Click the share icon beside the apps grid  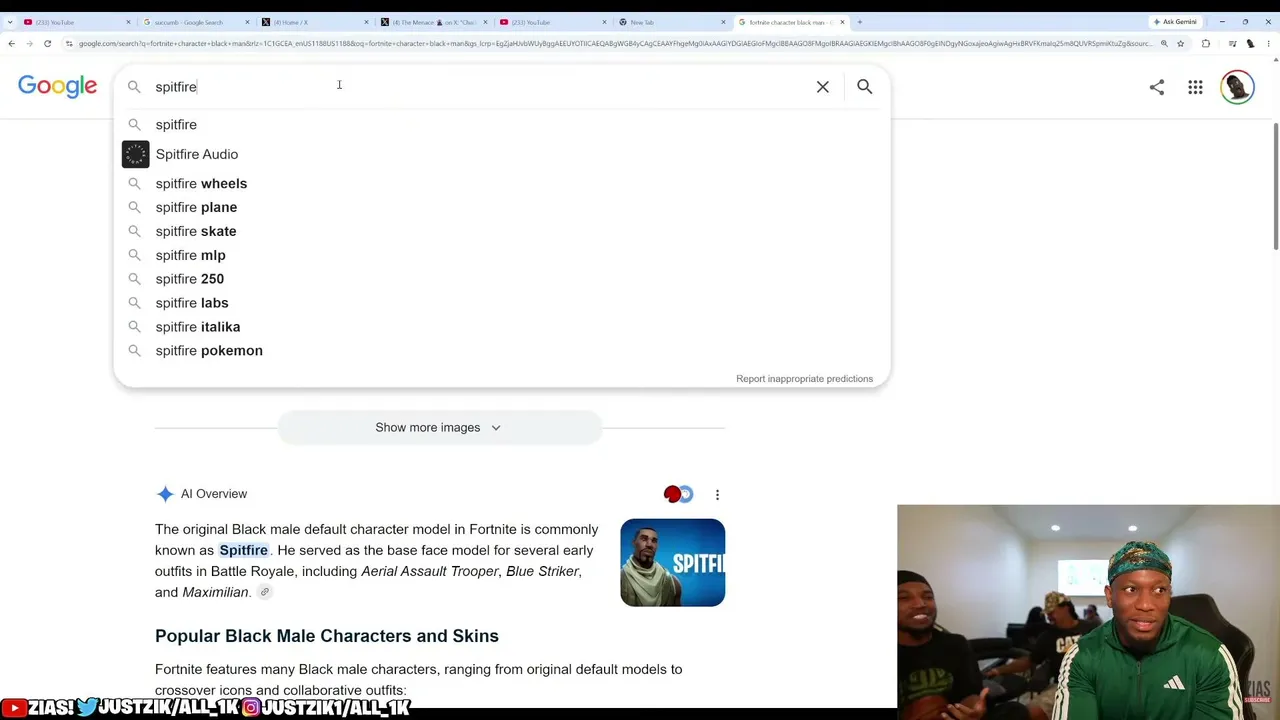coord(1157,88)
